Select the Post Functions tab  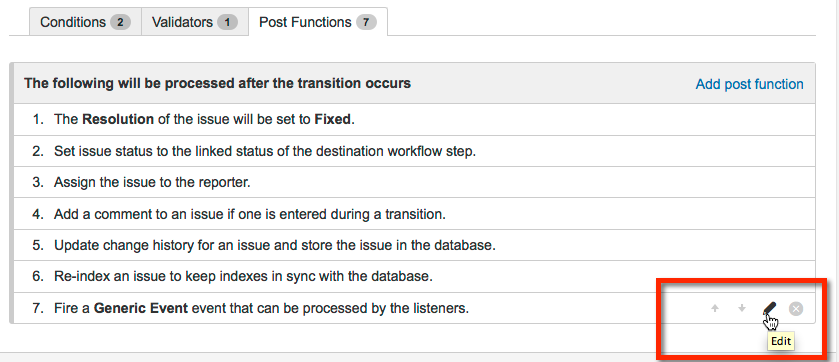(x=318, y=22)
